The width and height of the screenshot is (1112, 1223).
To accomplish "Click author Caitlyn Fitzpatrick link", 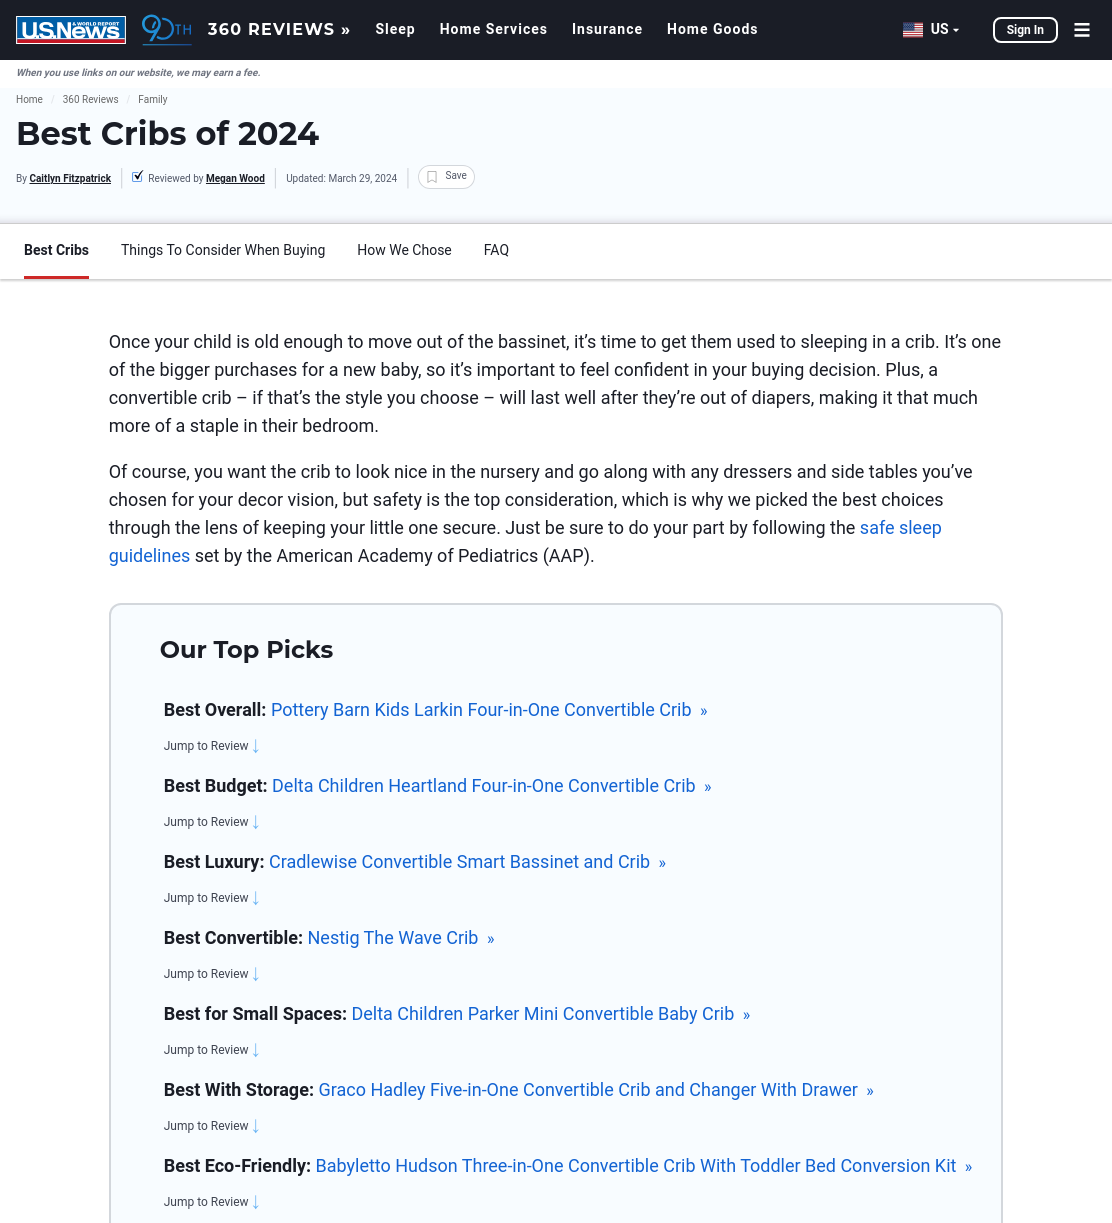I will click(x=70, y=179).
